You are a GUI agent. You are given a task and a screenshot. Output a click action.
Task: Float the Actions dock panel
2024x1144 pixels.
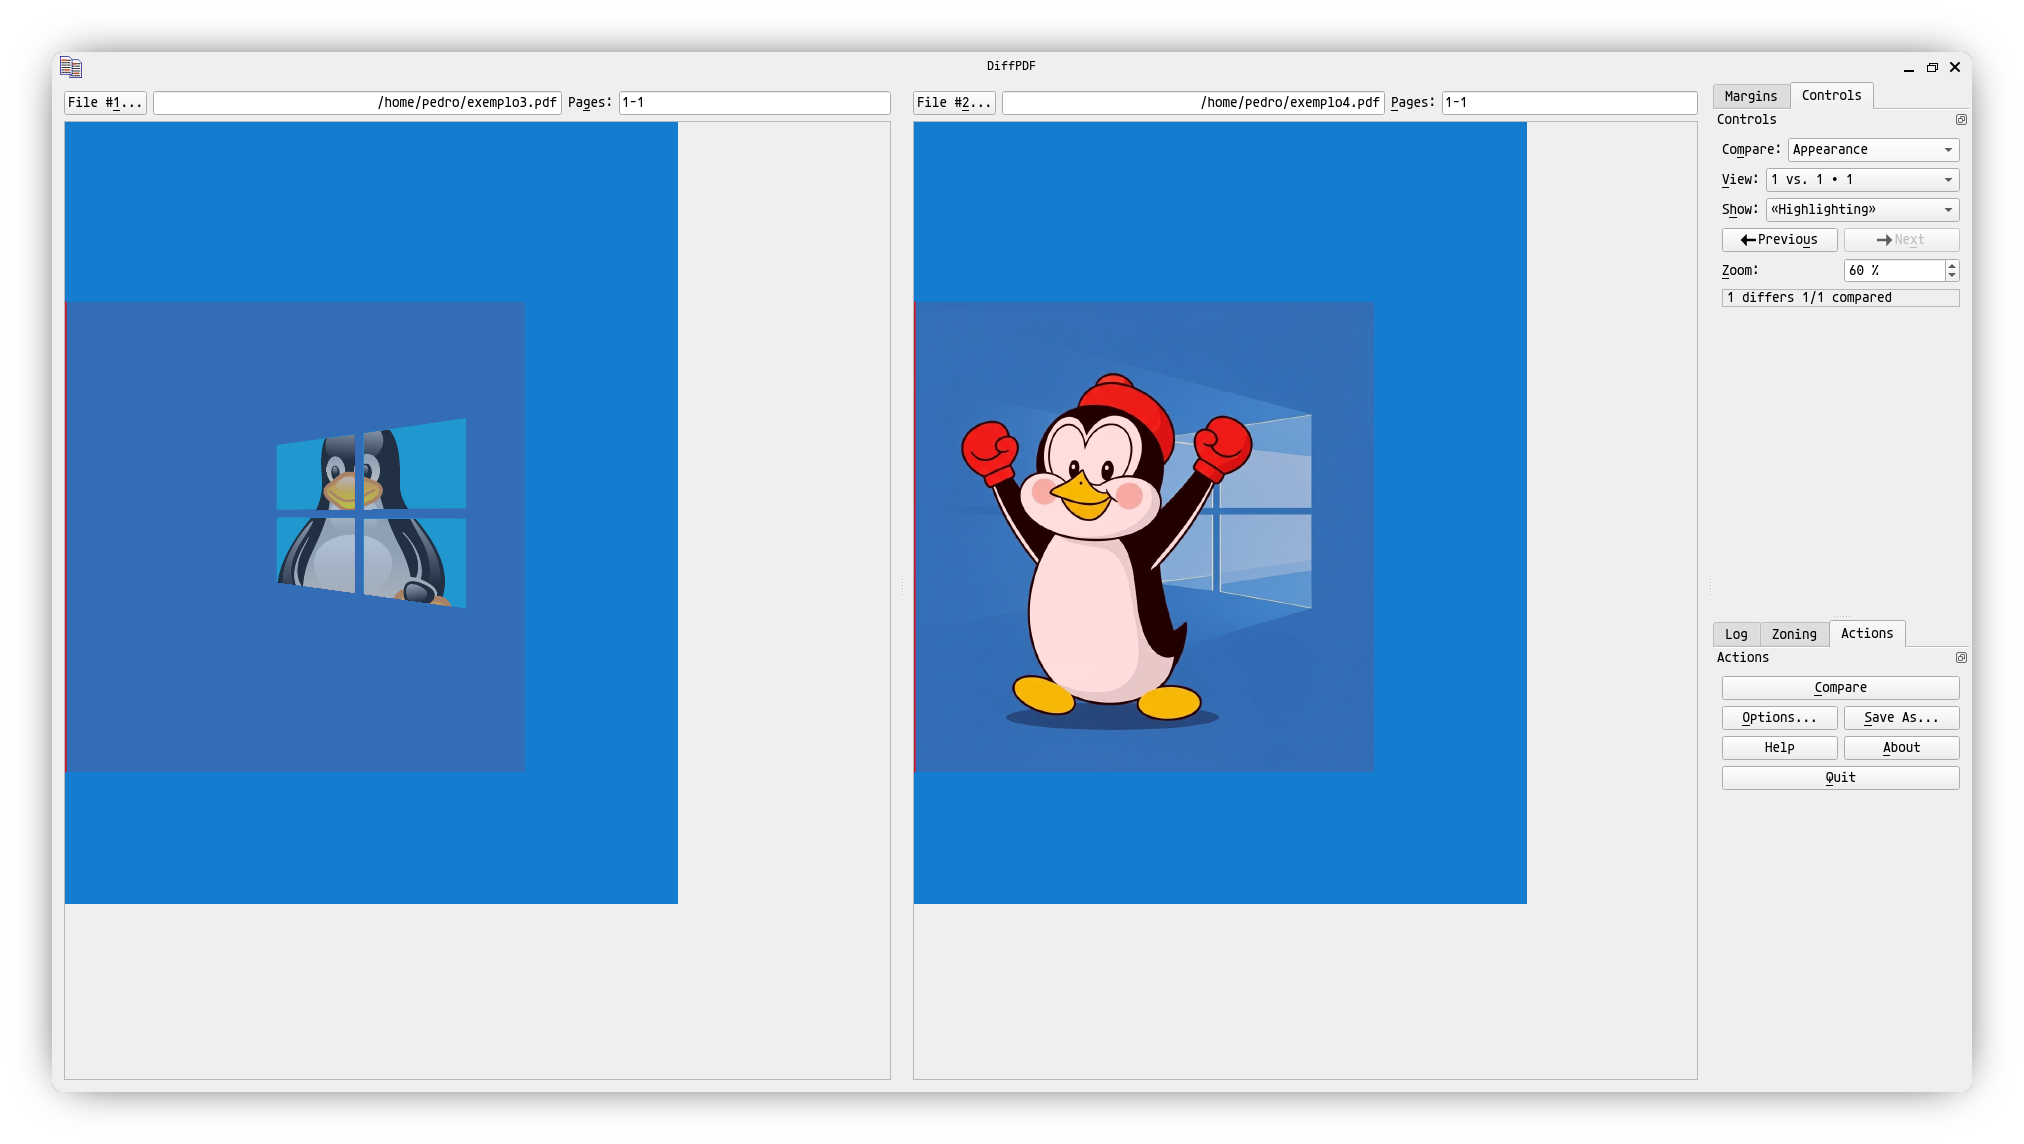pyautogui.click(x=1961, y=658)
